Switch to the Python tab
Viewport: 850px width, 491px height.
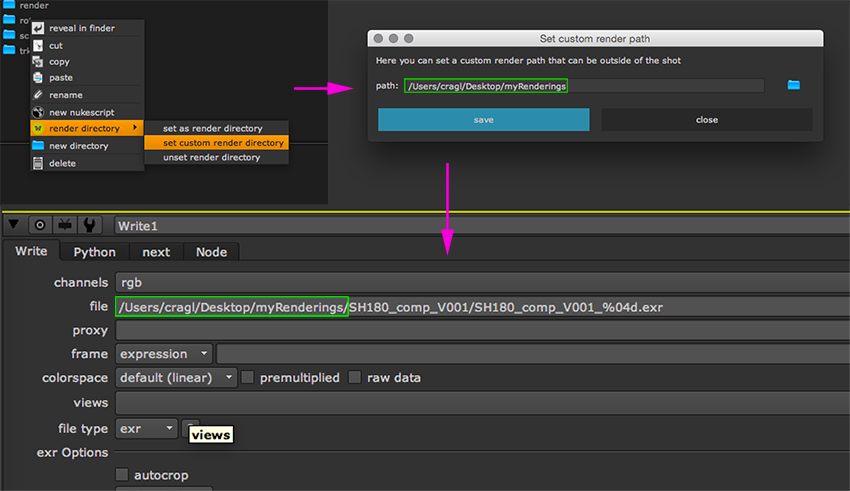[x=95, y=252]
